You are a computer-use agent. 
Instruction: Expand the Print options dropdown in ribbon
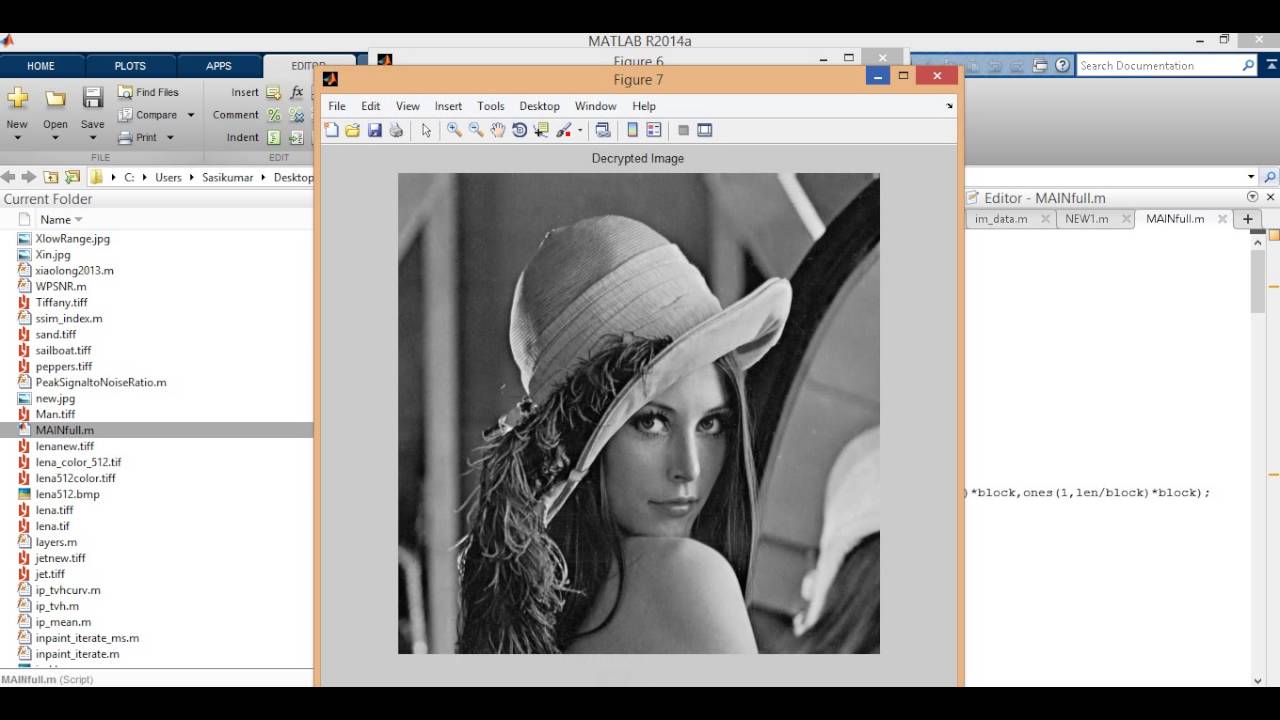pyautogui.click(x=170, y=138)
